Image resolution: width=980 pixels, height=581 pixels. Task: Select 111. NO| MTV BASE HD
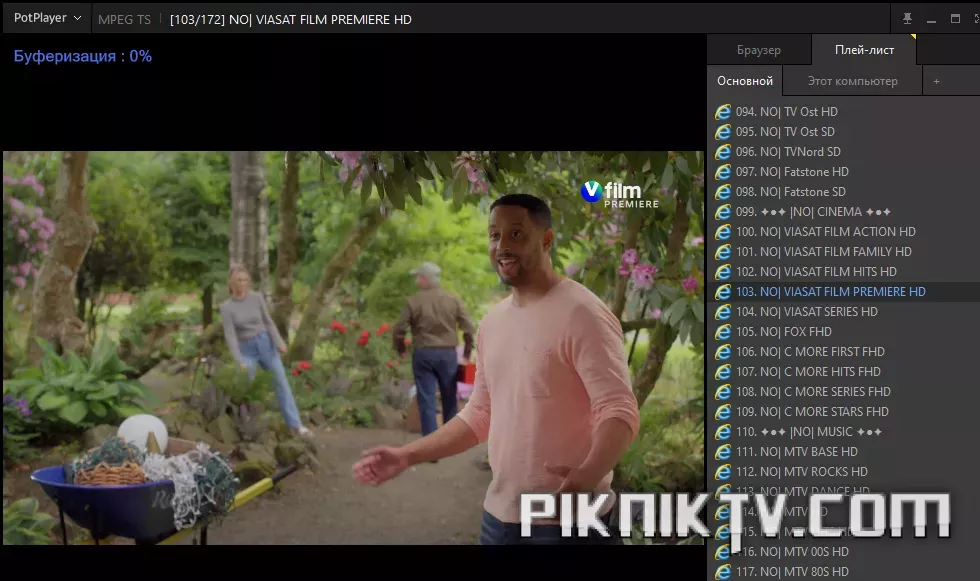(x=844, y=452)
